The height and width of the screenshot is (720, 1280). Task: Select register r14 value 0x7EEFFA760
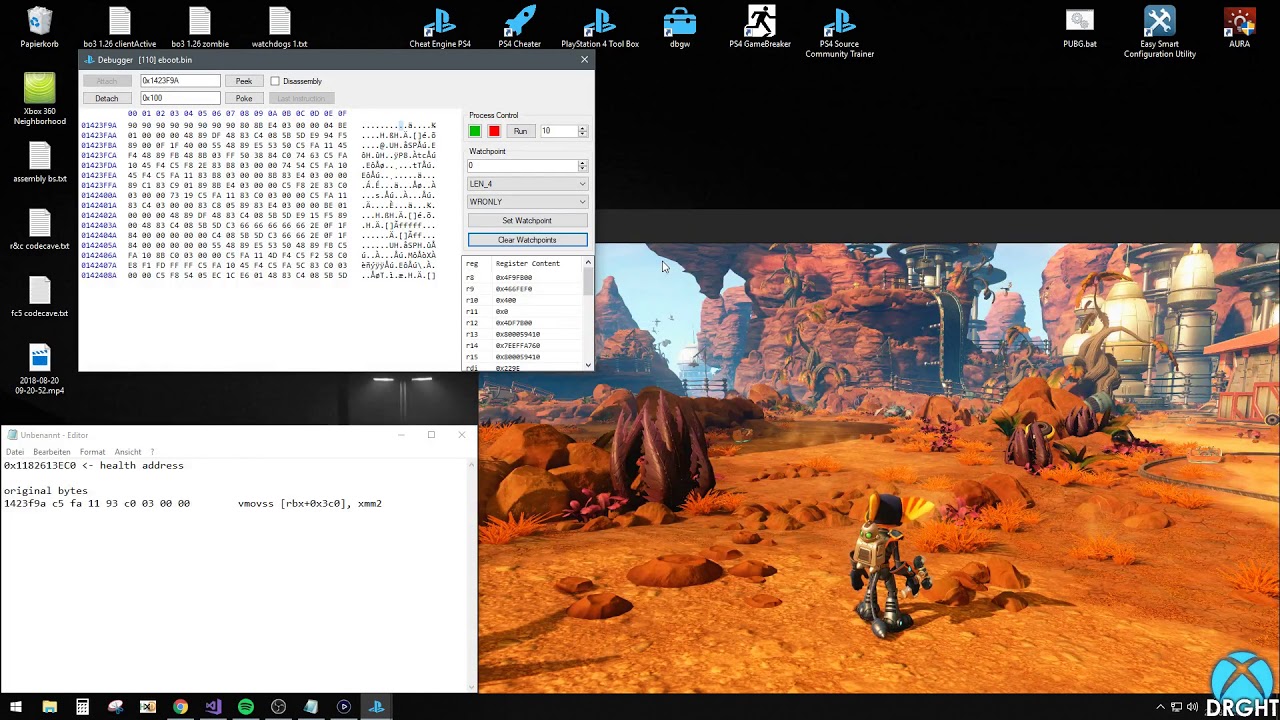pos(518,346)
